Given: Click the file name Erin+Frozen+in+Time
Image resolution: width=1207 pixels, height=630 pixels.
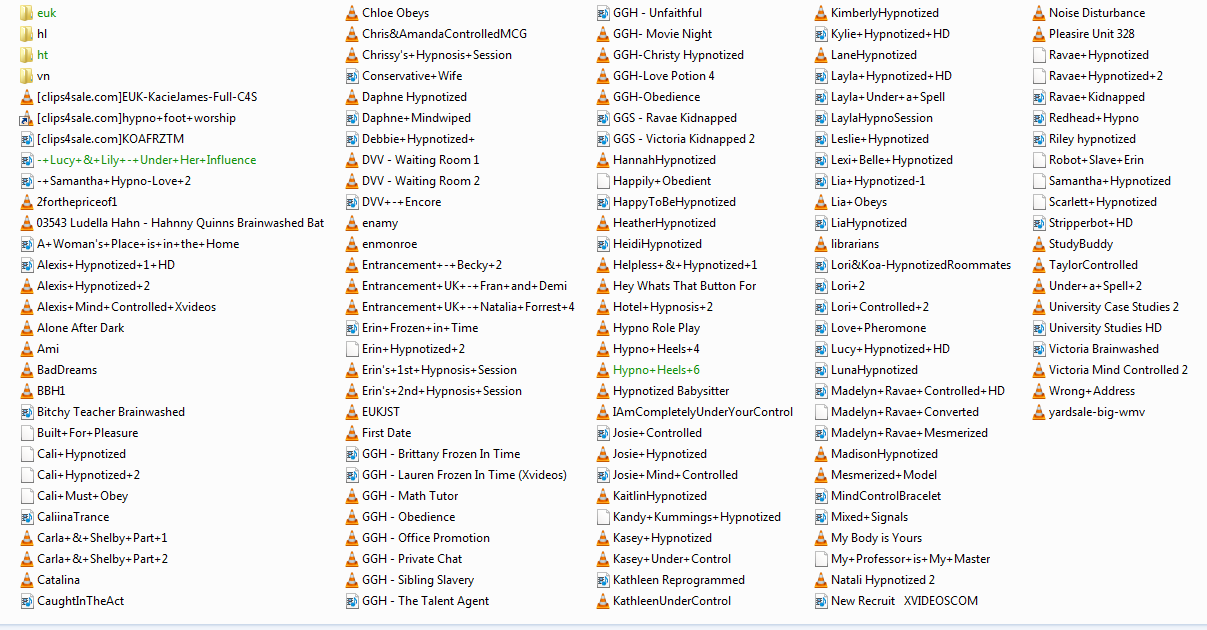Looking at the screenshot, I should (x=420, y=328).
